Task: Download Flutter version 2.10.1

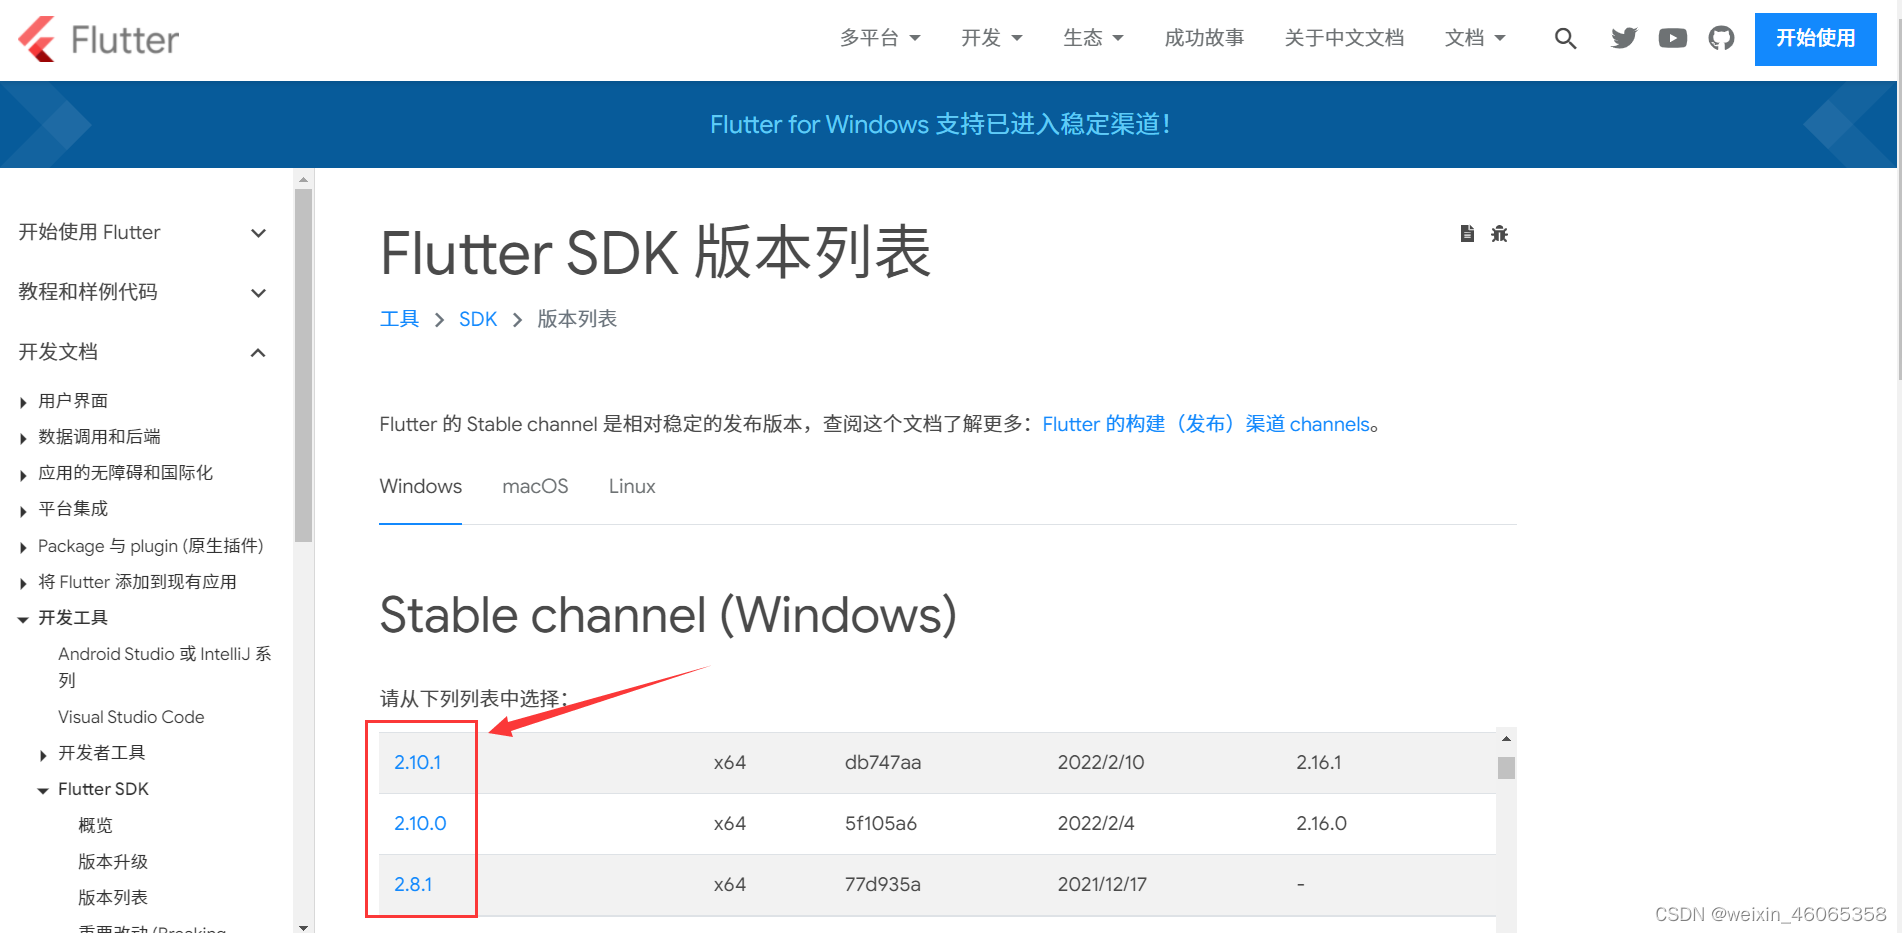Action: coord(417,762)
